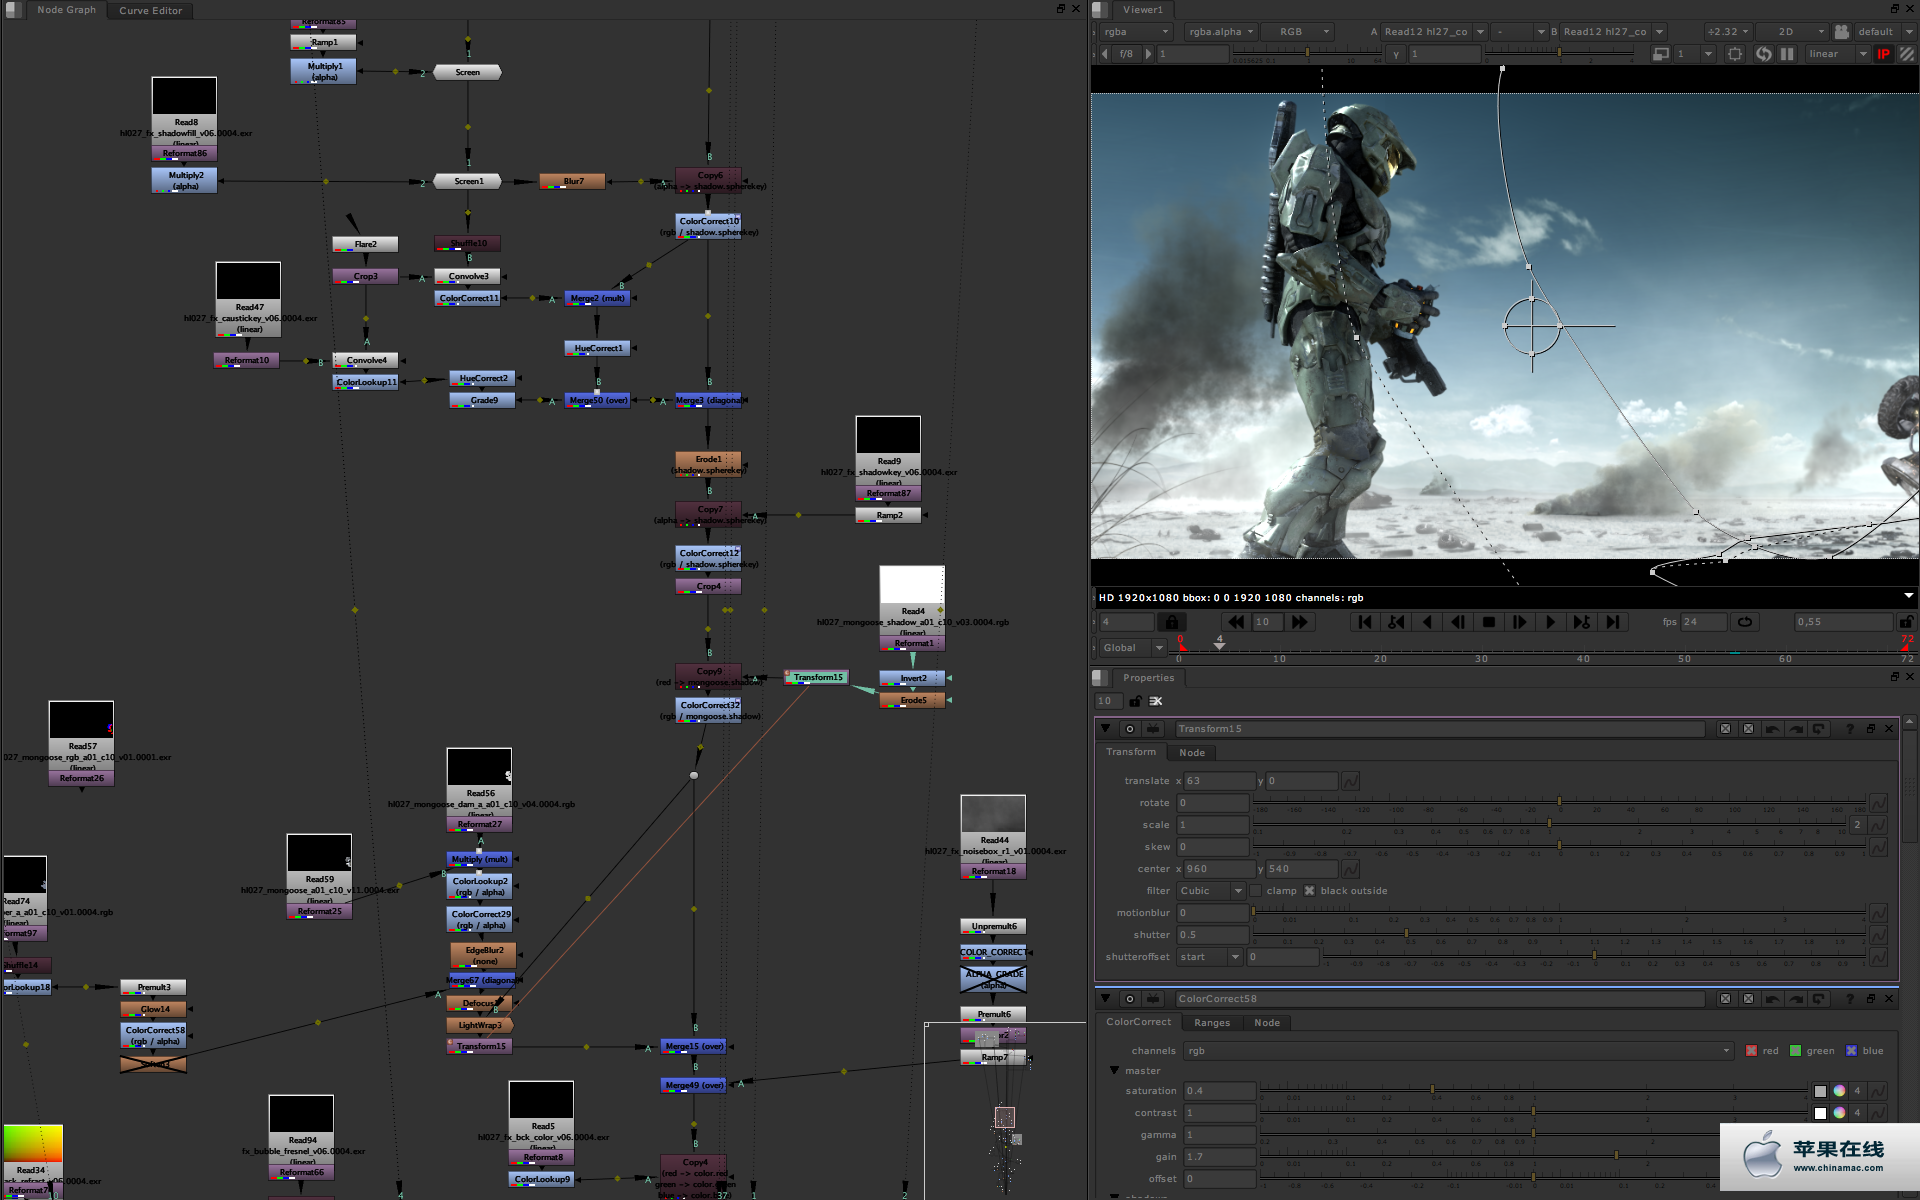Enable the clamp checkbox
Viewport: 1920px width, 1200px height.
pos(1256,891)
